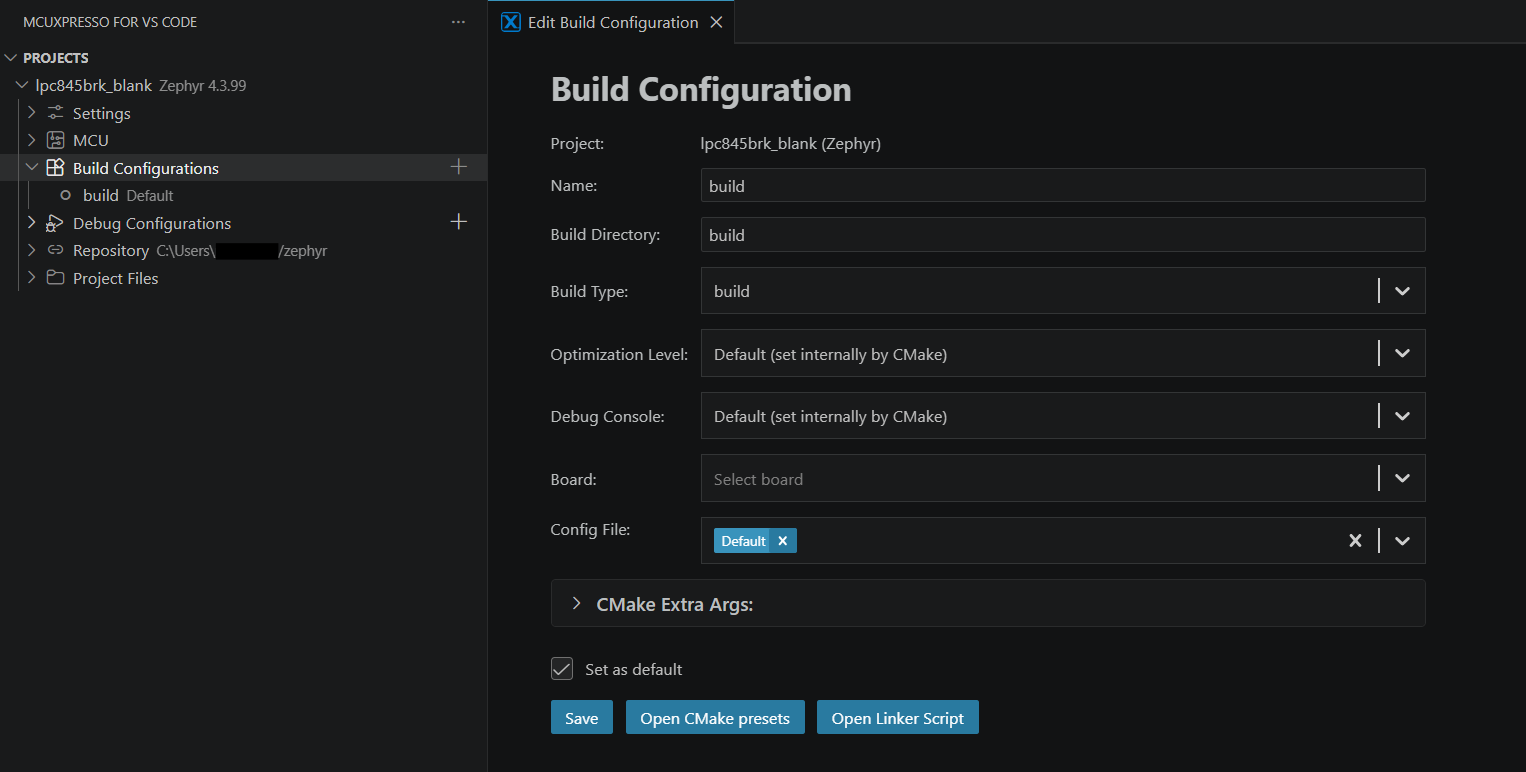This screenshot has height=772, width=1526.
Task: Click Open CMake presets button
Action: [x=715, y=718]
